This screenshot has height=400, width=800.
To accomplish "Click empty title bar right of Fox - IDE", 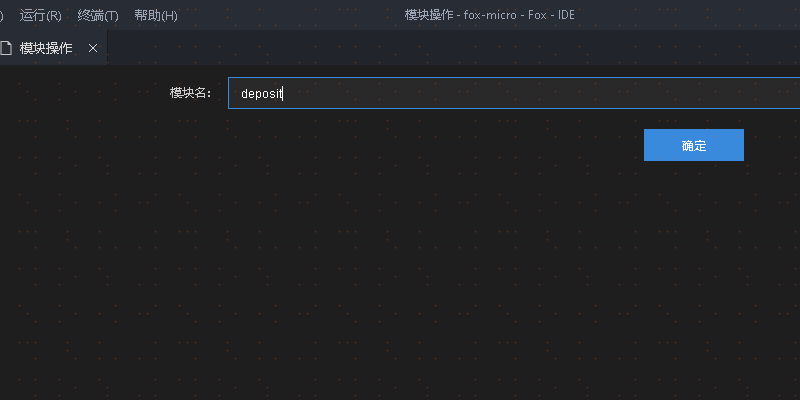I will point(689,15).
